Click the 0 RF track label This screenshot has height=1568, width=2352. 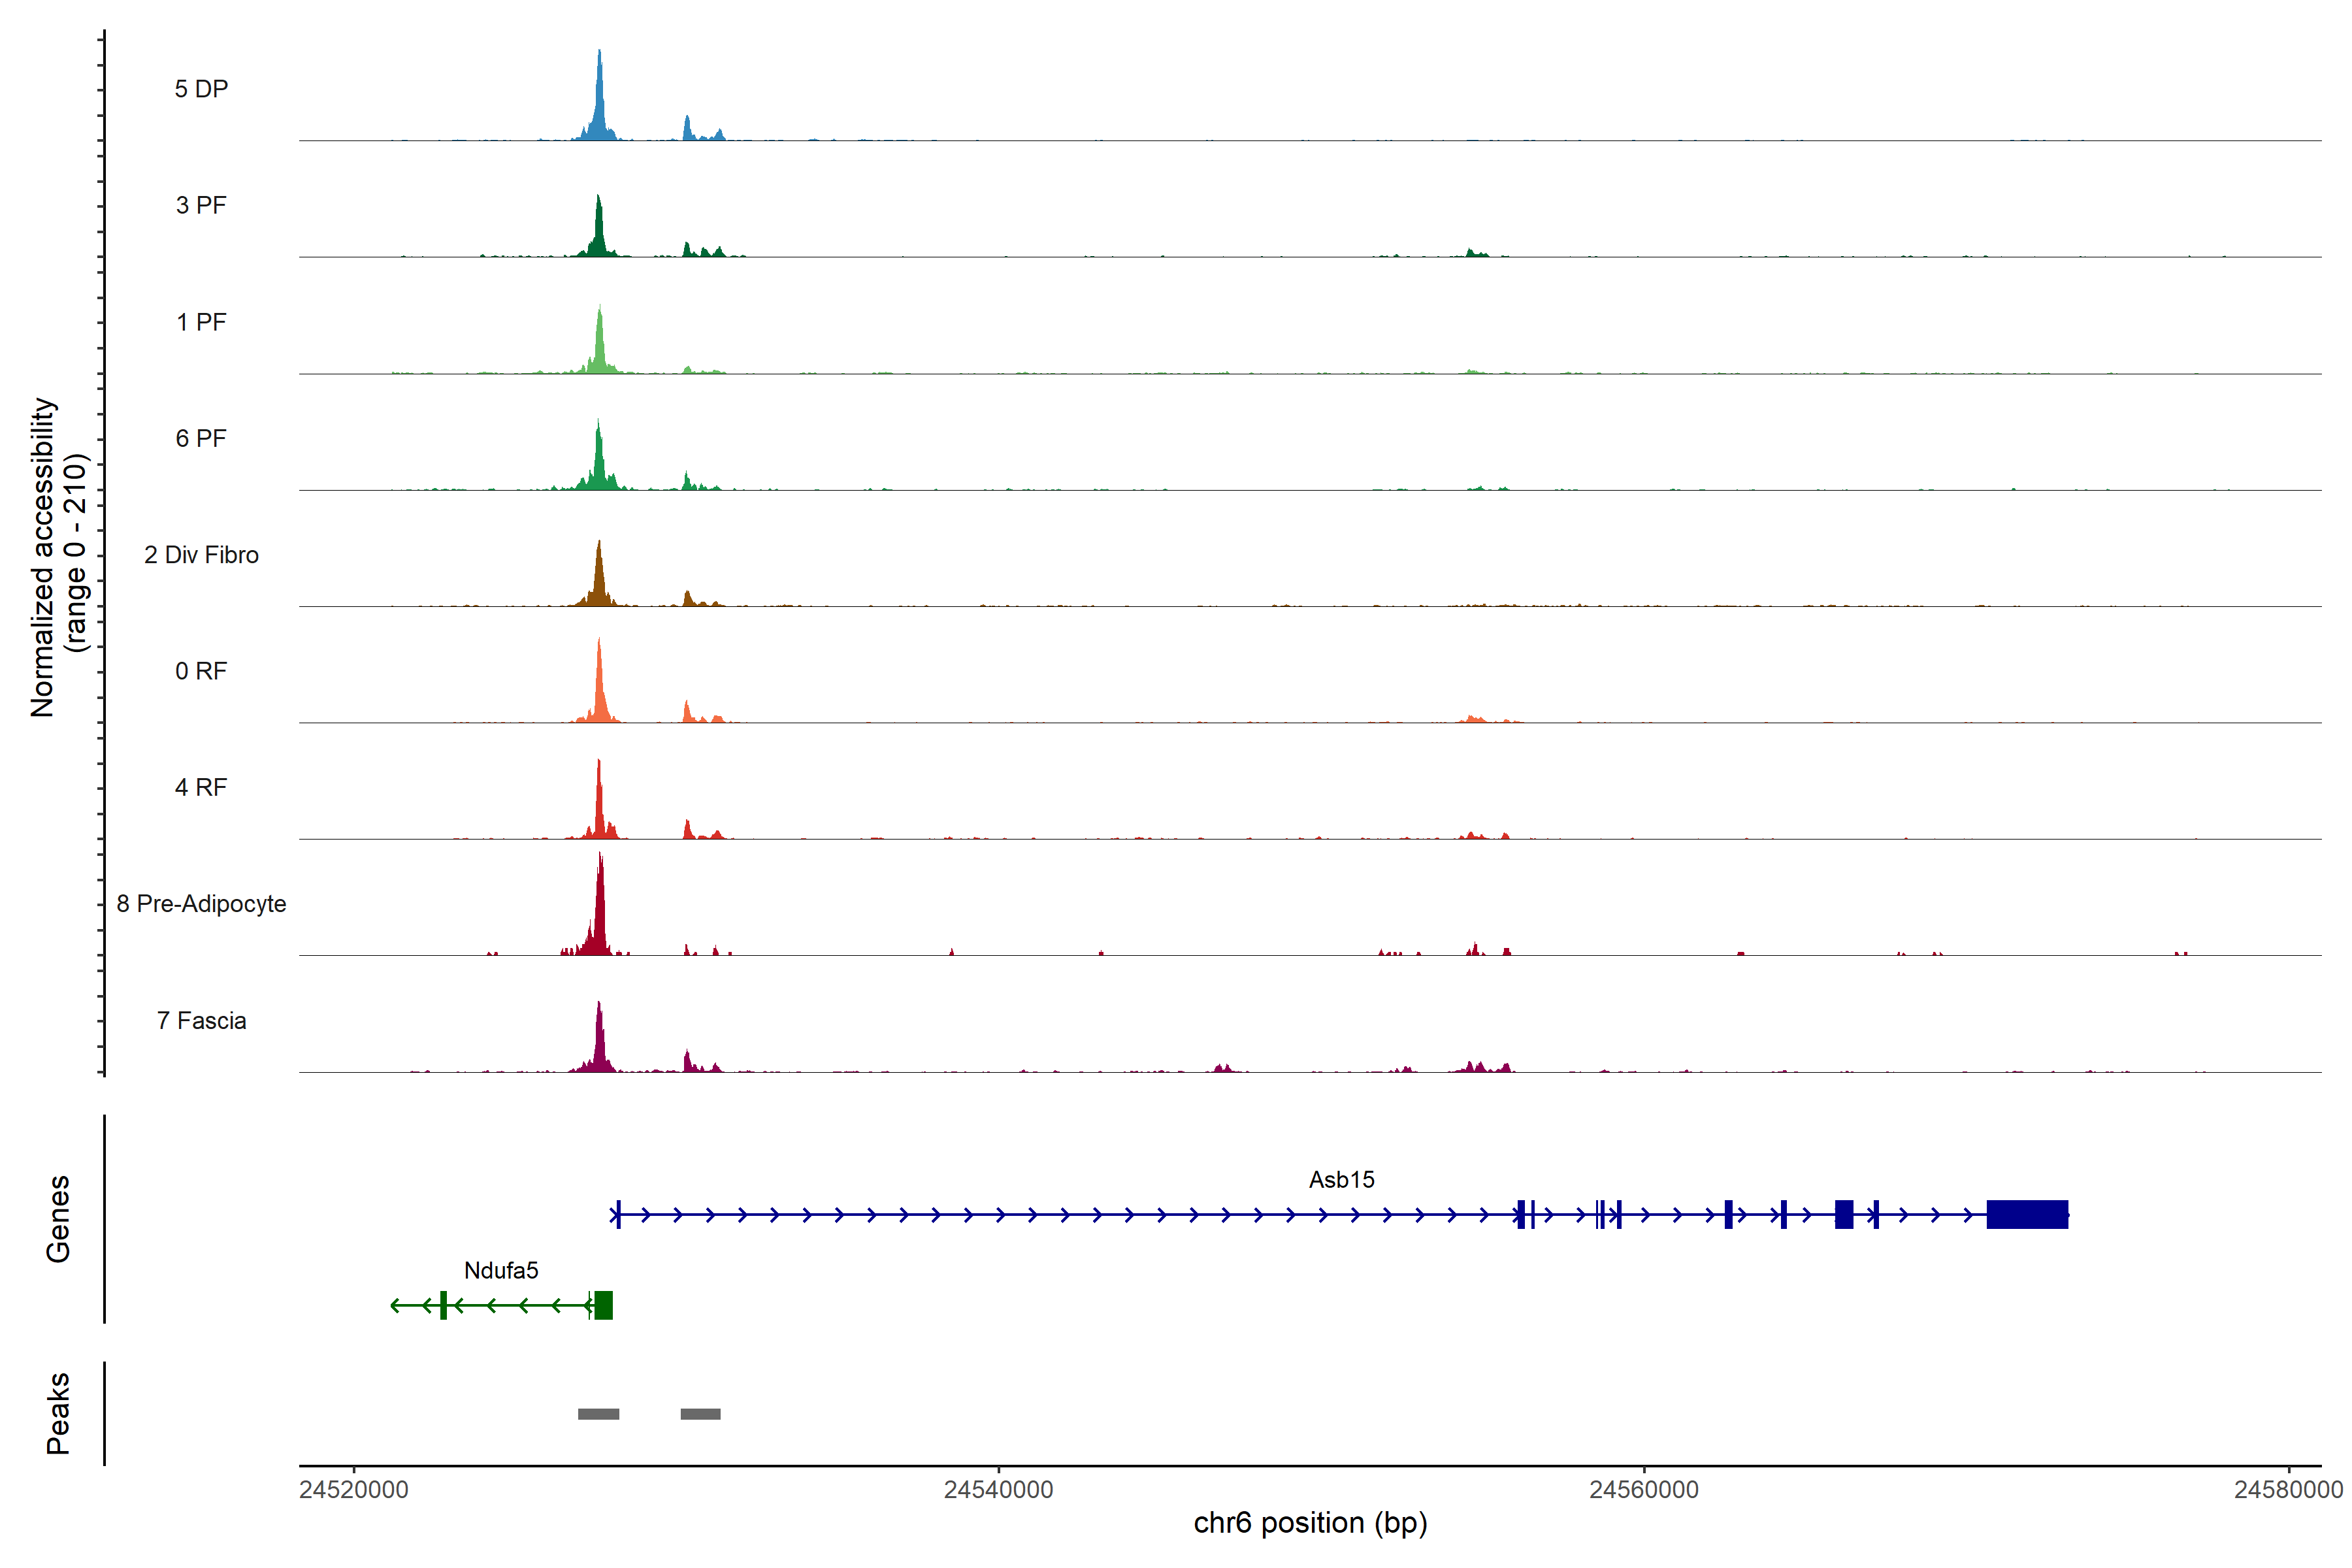[201, 671]
